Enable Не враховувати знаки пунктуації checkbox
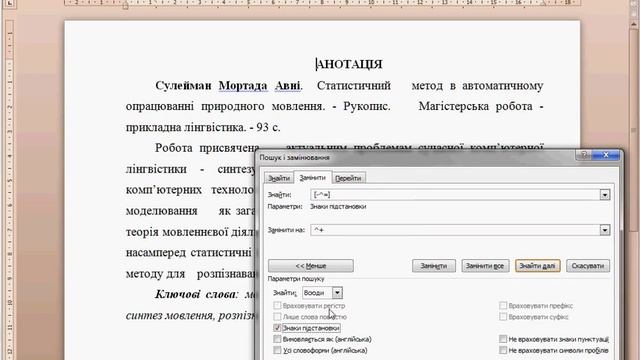 (503, 339)
